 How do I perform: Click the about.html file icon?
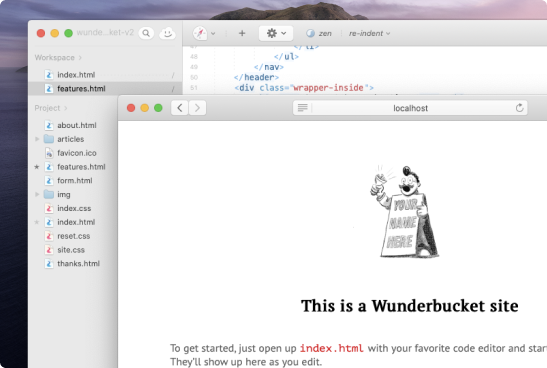coord(49,125)
